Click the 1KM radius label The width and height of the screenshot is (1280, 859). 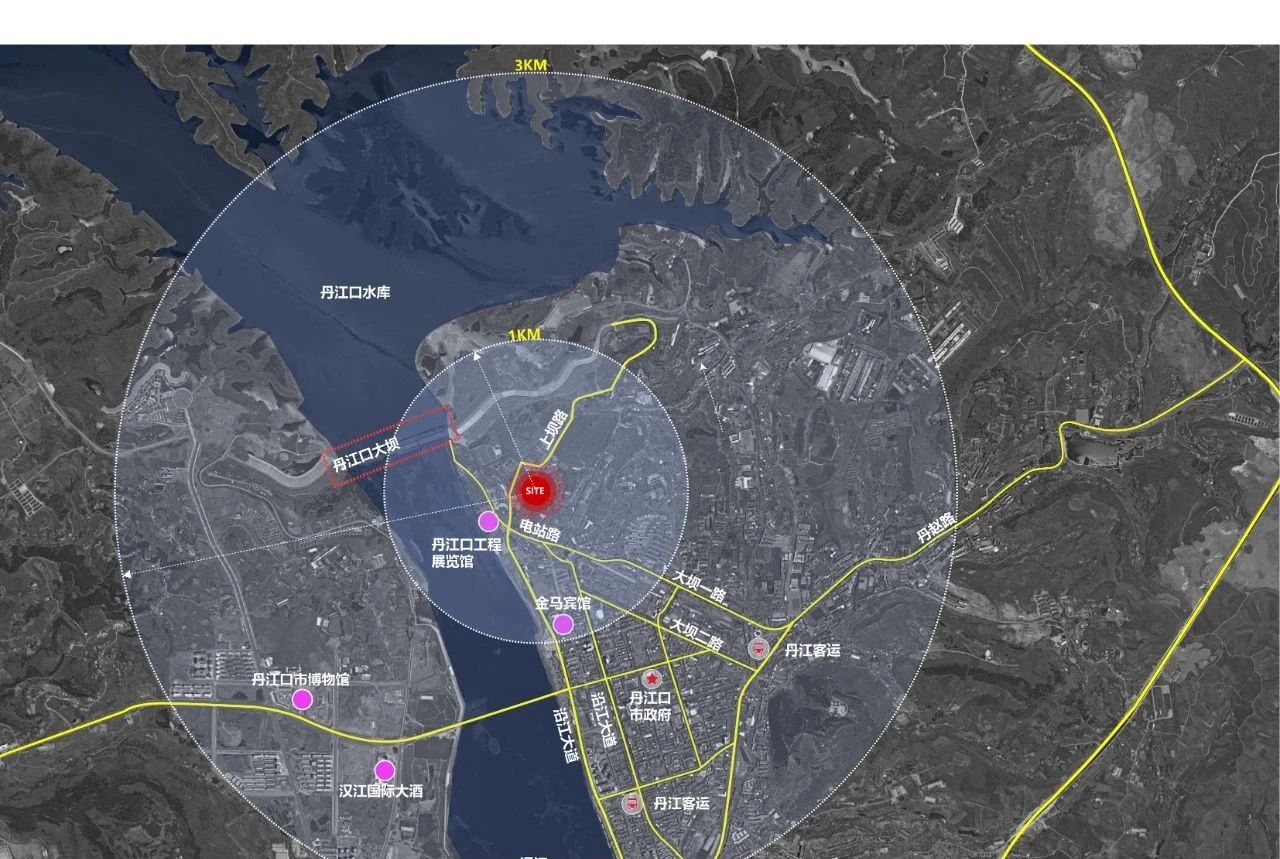[525, 336]
